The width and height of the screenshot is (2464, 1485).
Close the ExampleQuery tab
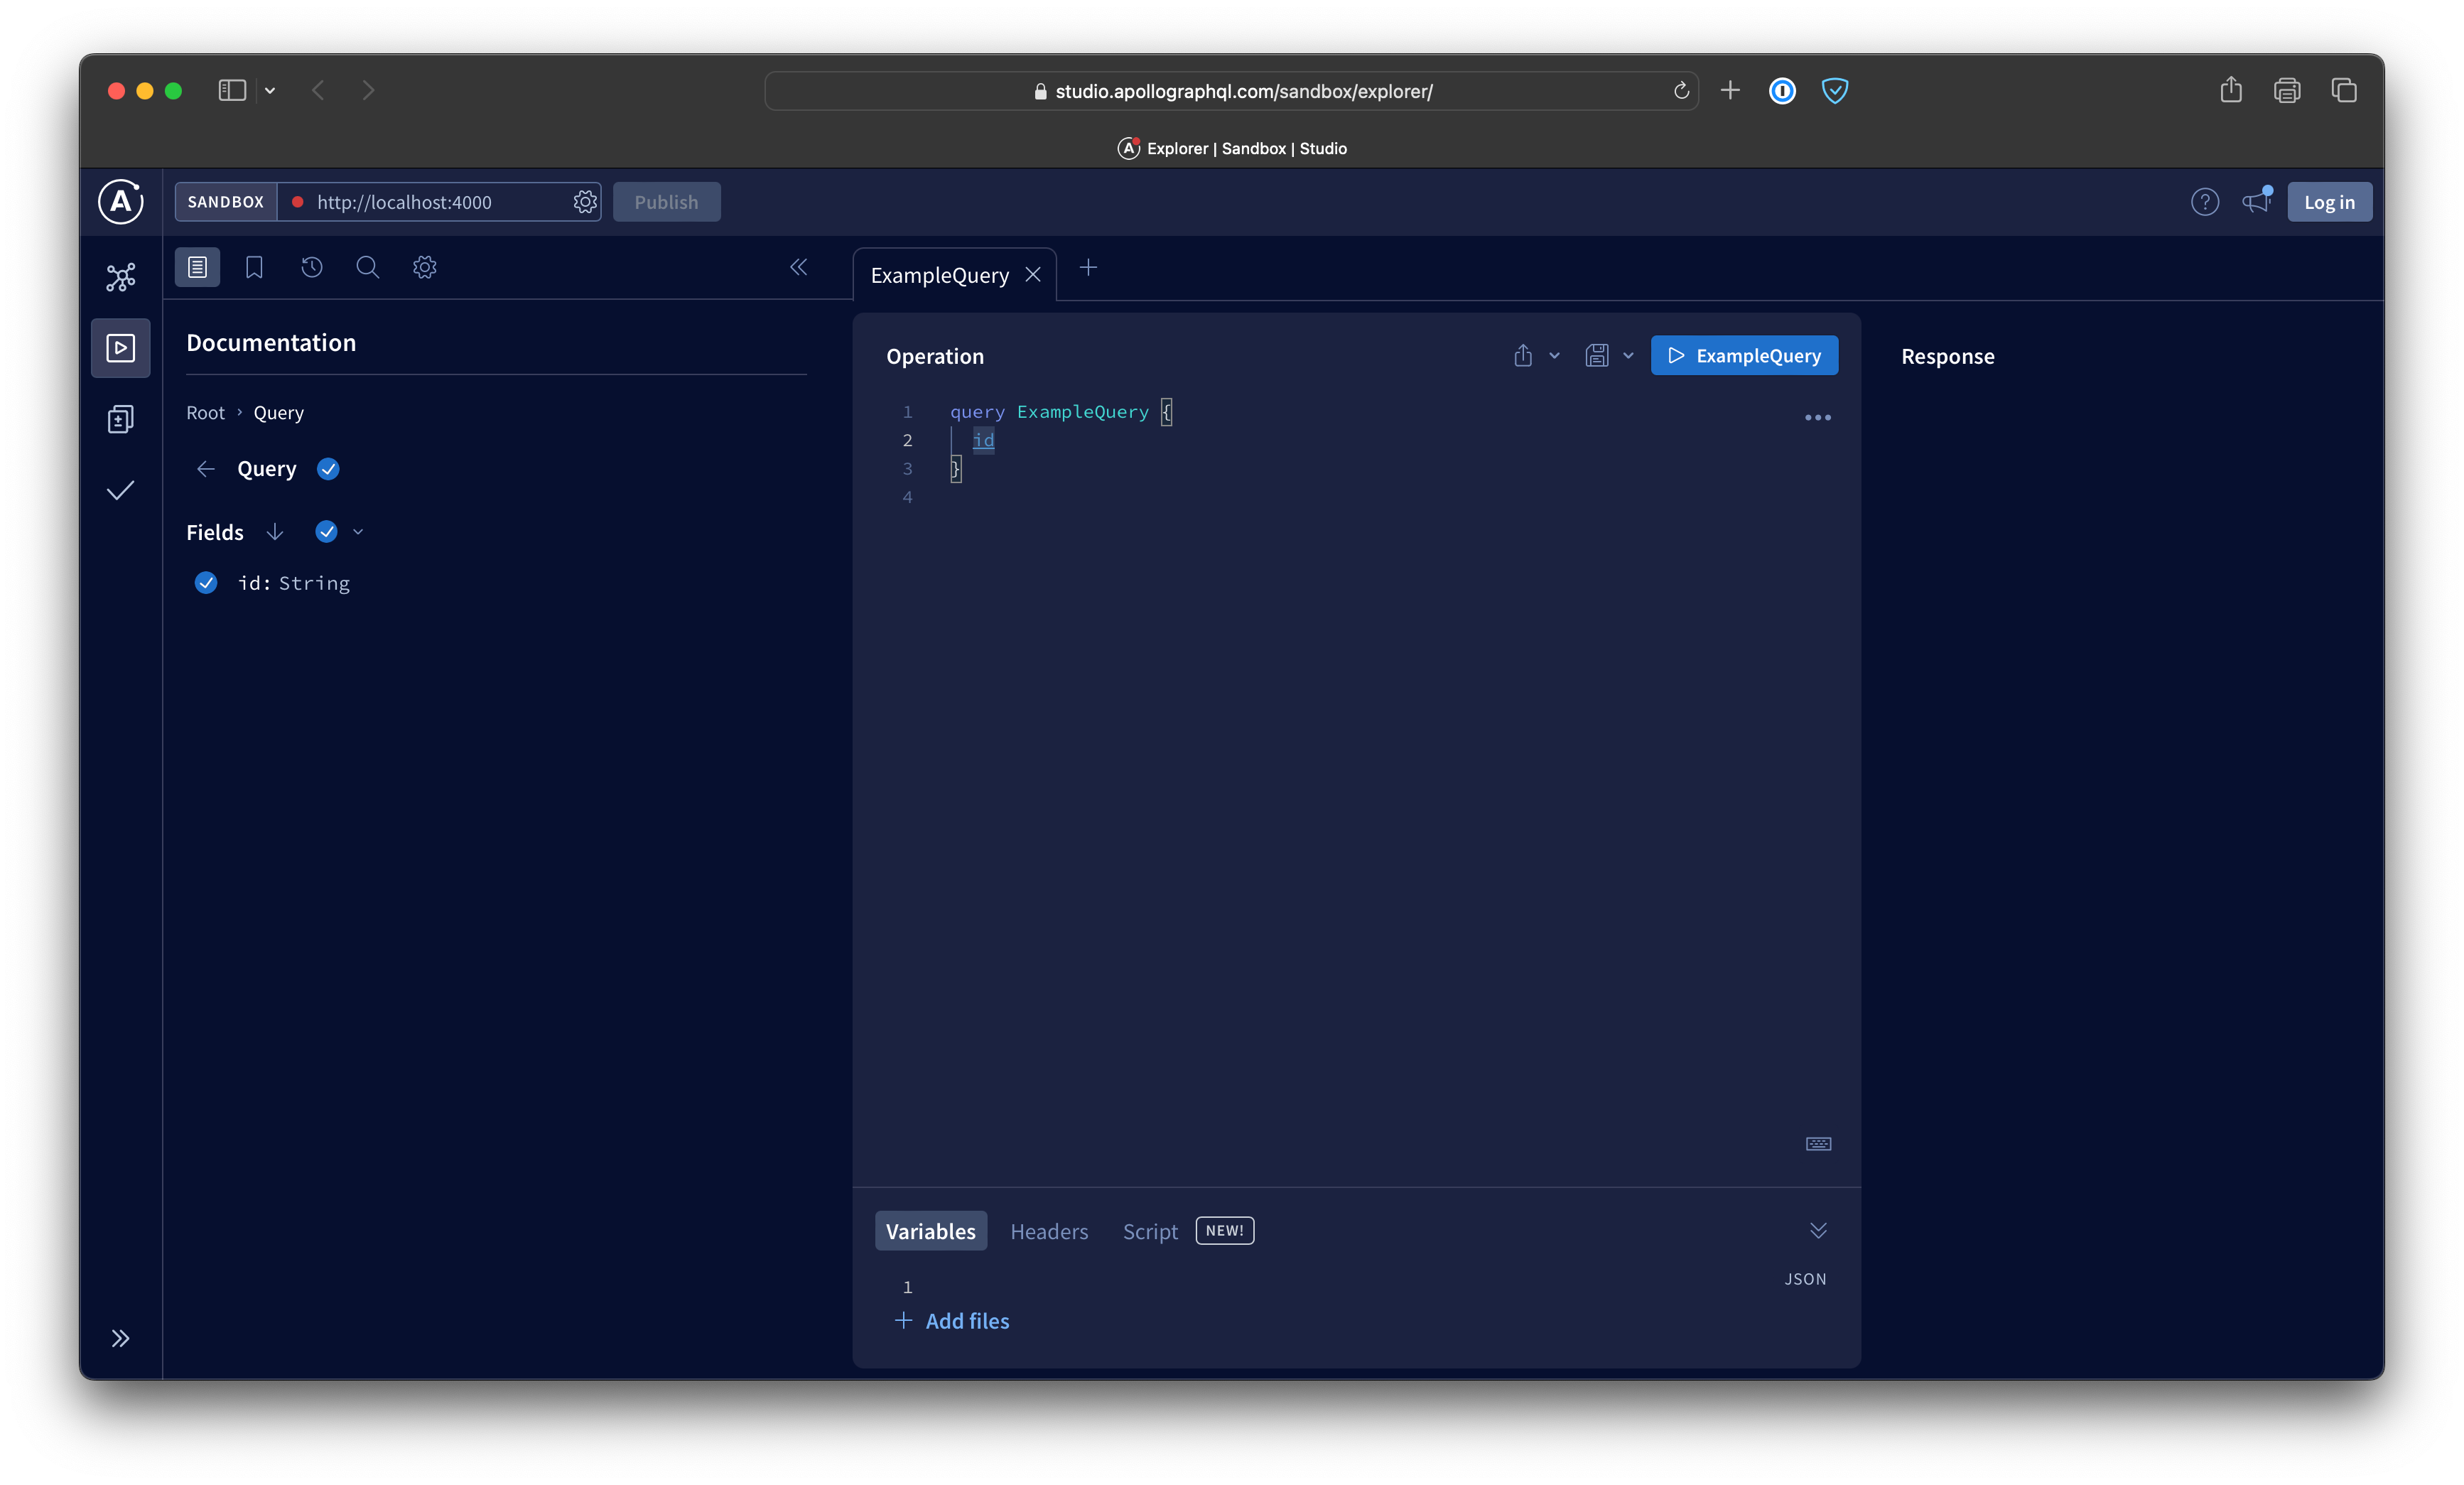[x=1033, y=275]
